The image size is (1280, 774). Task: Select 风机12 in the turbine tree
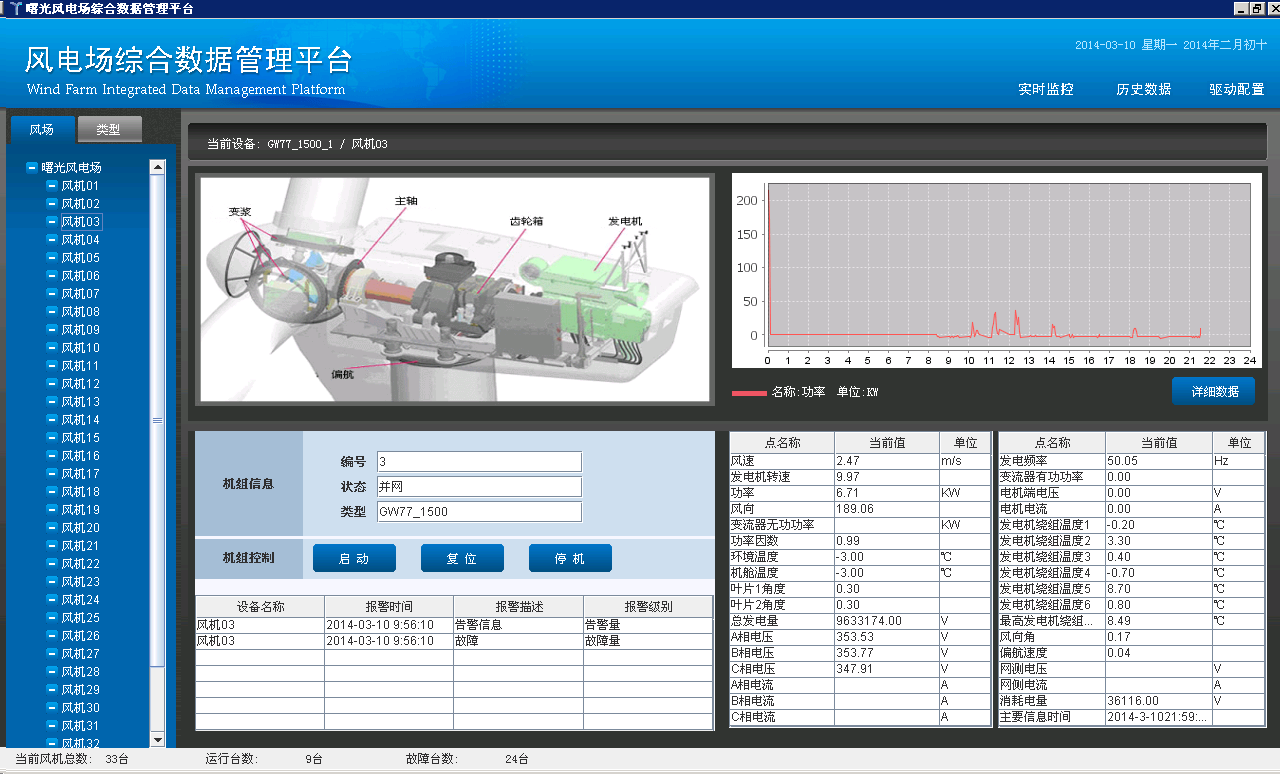(x=80, y=384)
